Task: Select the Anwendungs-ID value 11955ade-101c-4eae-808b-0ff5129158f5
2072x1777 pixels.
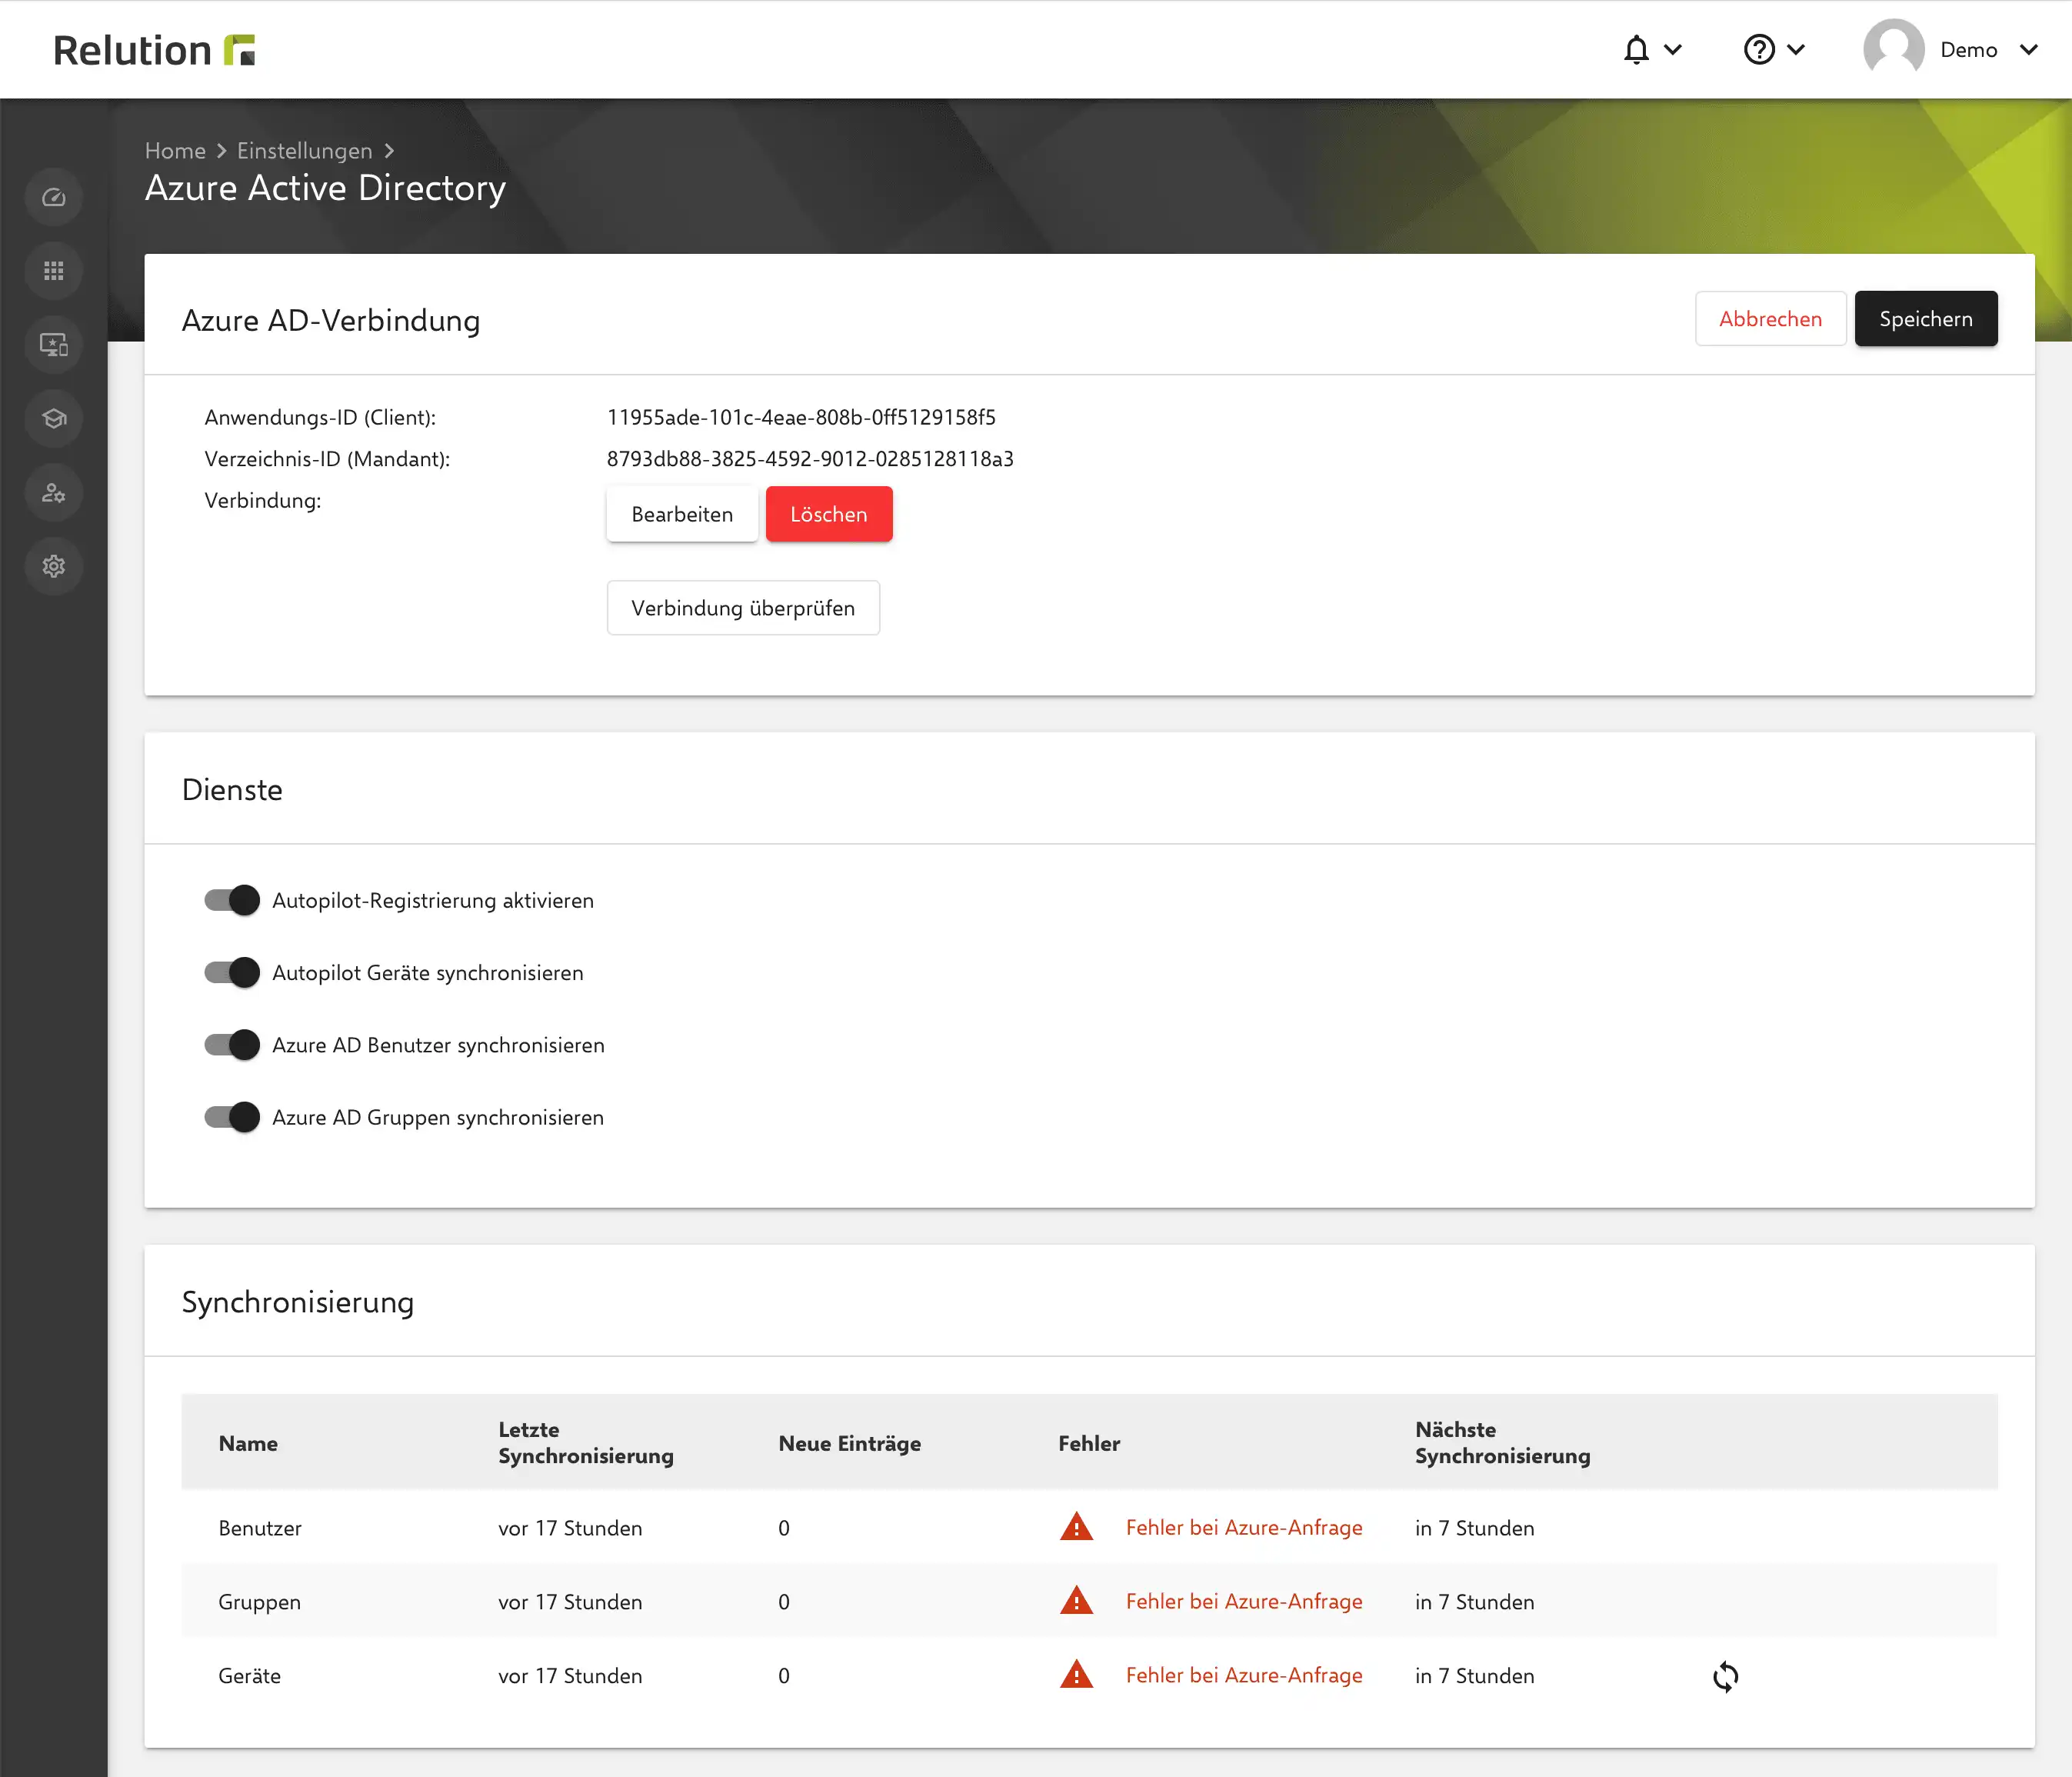Action: tap(801, 417)
